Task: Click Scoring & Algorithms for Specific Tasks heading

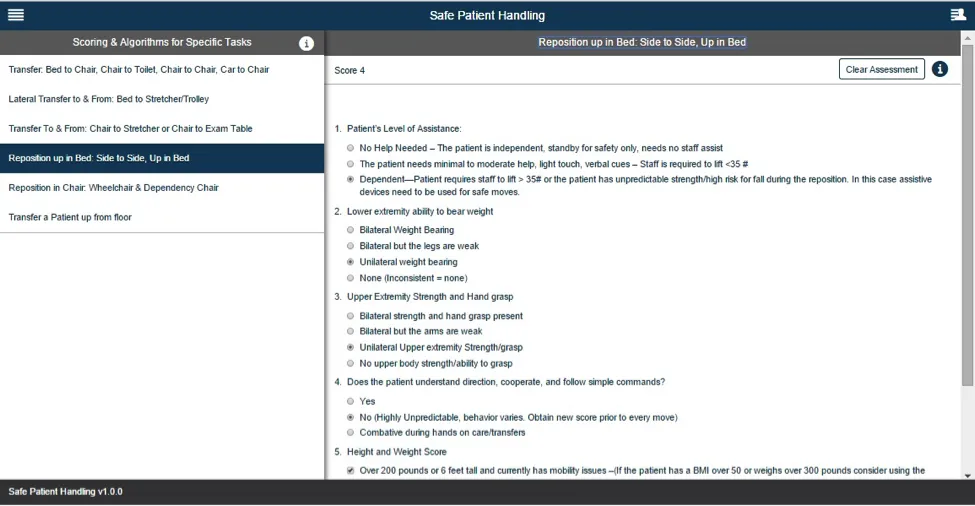Action: (x=162, y=42)
